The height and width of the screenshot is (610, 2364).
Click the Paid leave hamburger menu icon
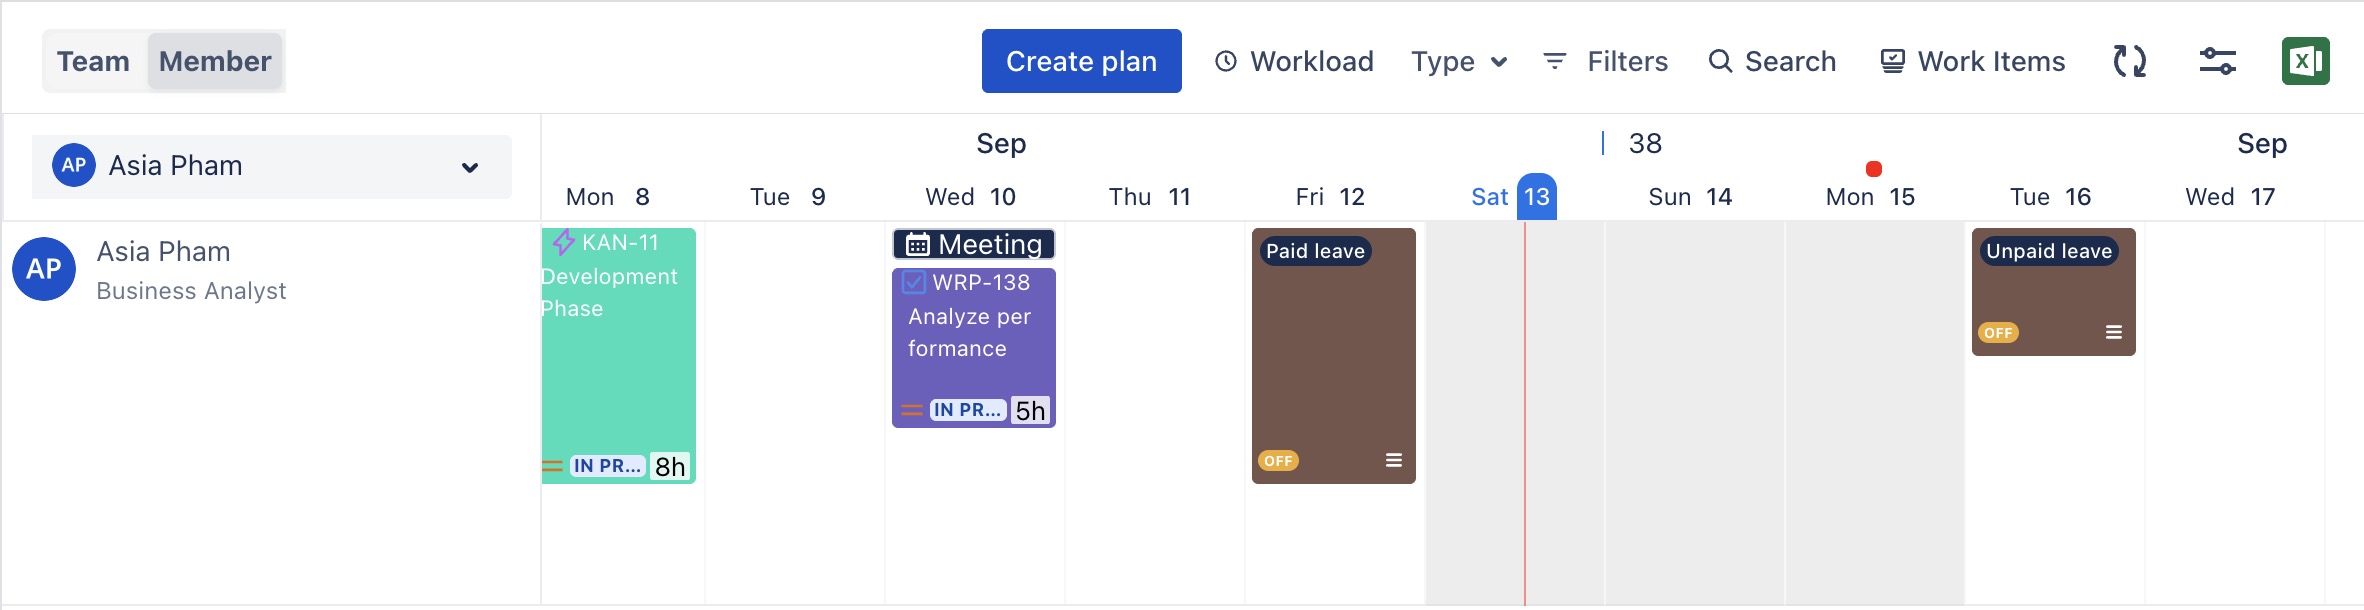click(1393, 460)
